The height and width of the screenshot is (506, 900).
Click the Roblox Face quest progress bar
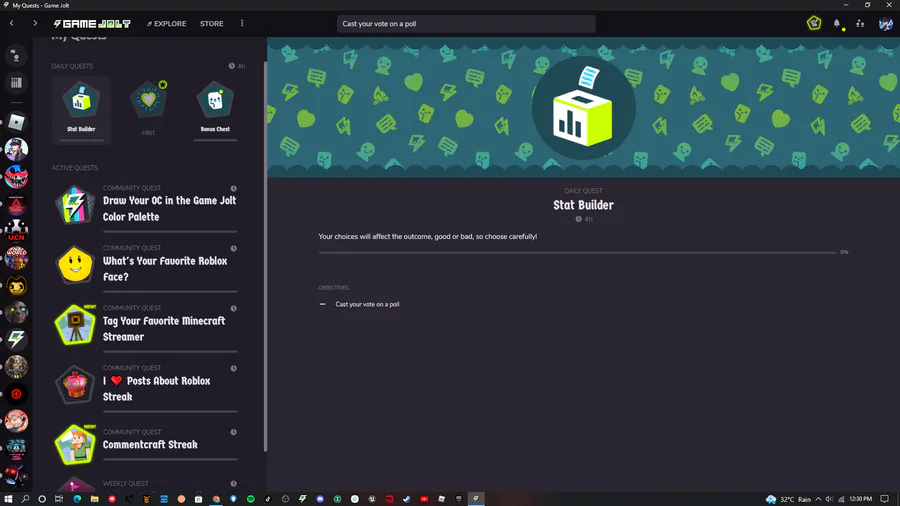pyautogui.click(x=170, y=291)
